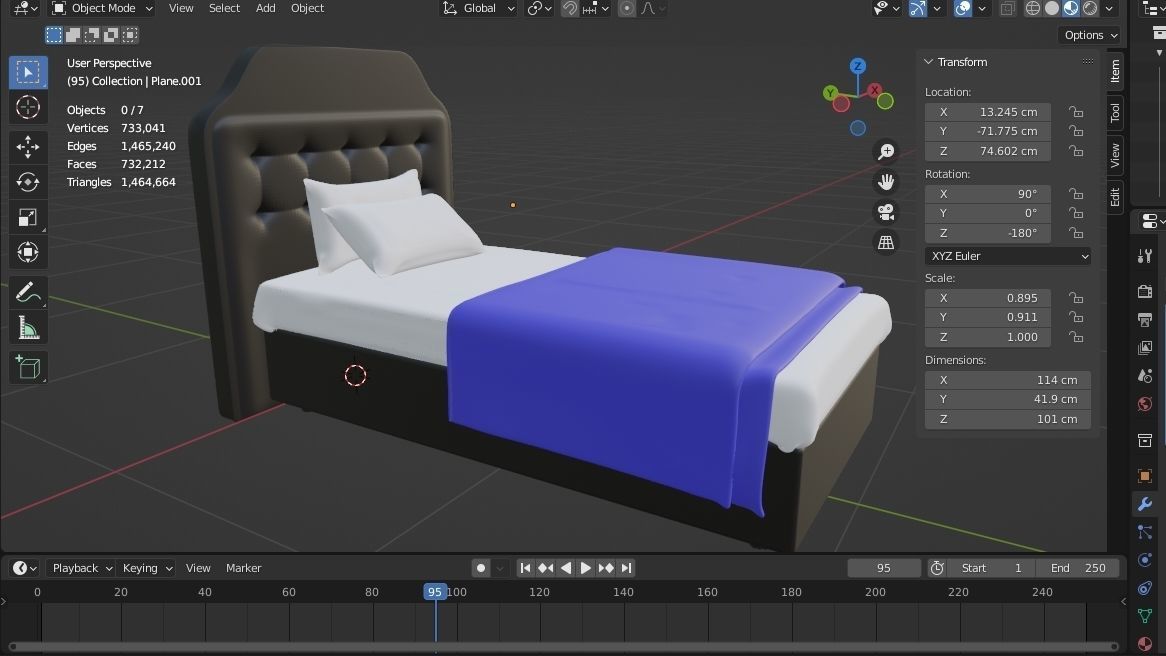Pick the Measure ruler tool
The height and width of the screenshot is (656, 1166).
pyautogui.click(x=28, y=328)
